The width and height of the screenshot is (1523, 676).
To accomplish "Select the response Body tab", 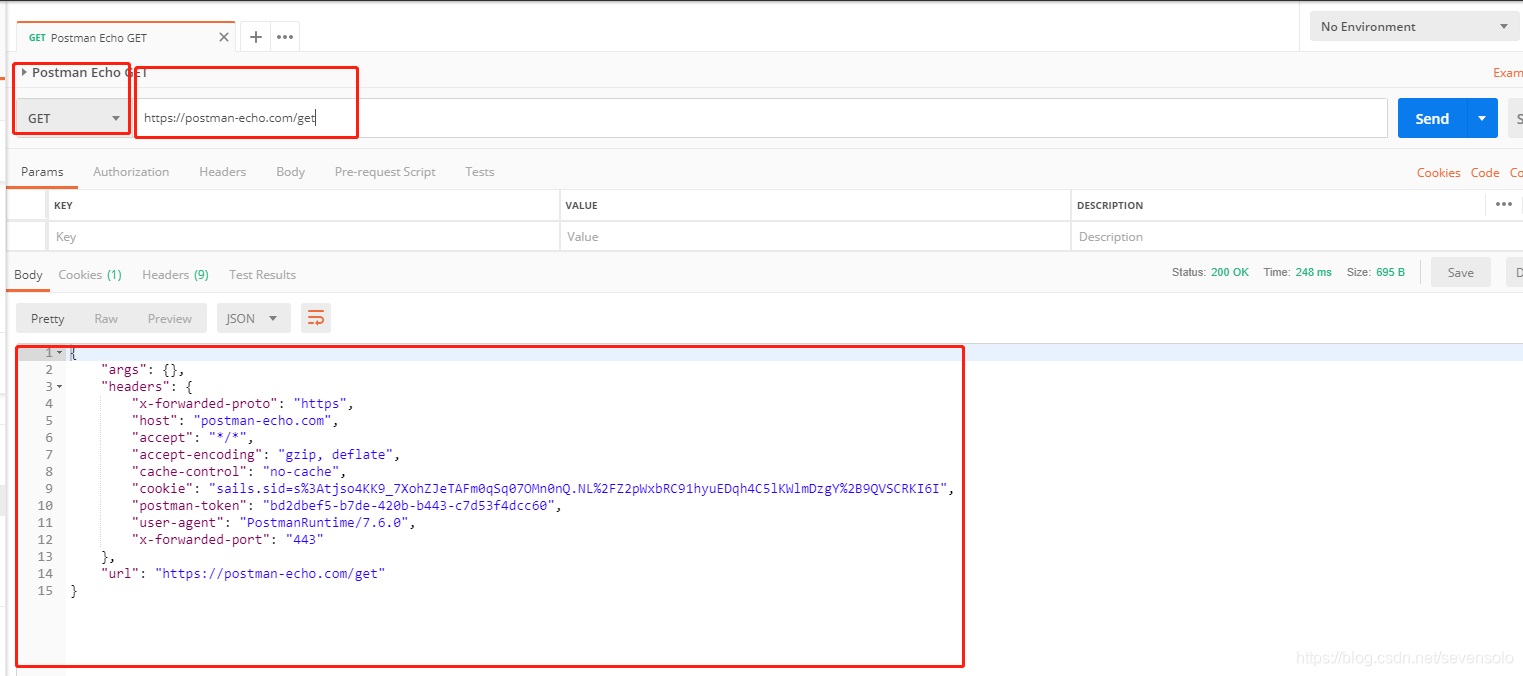I will 28,275.
